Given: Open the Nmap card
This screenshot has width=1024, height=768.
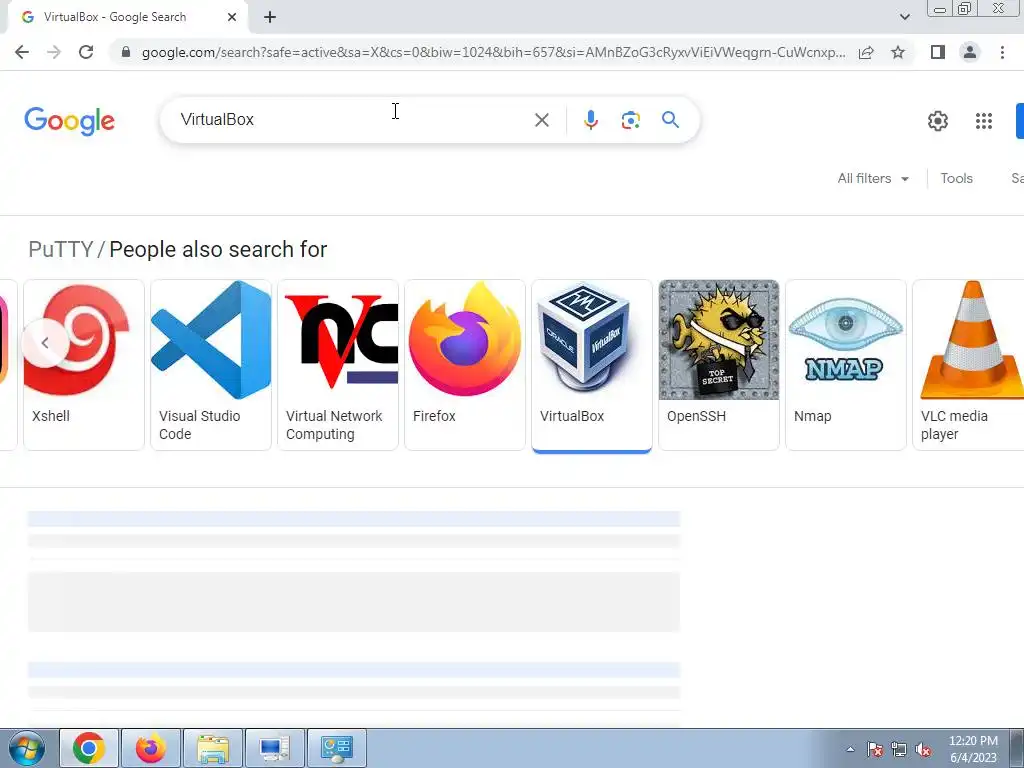Looking at the screenshot, I should coord(846,365).
